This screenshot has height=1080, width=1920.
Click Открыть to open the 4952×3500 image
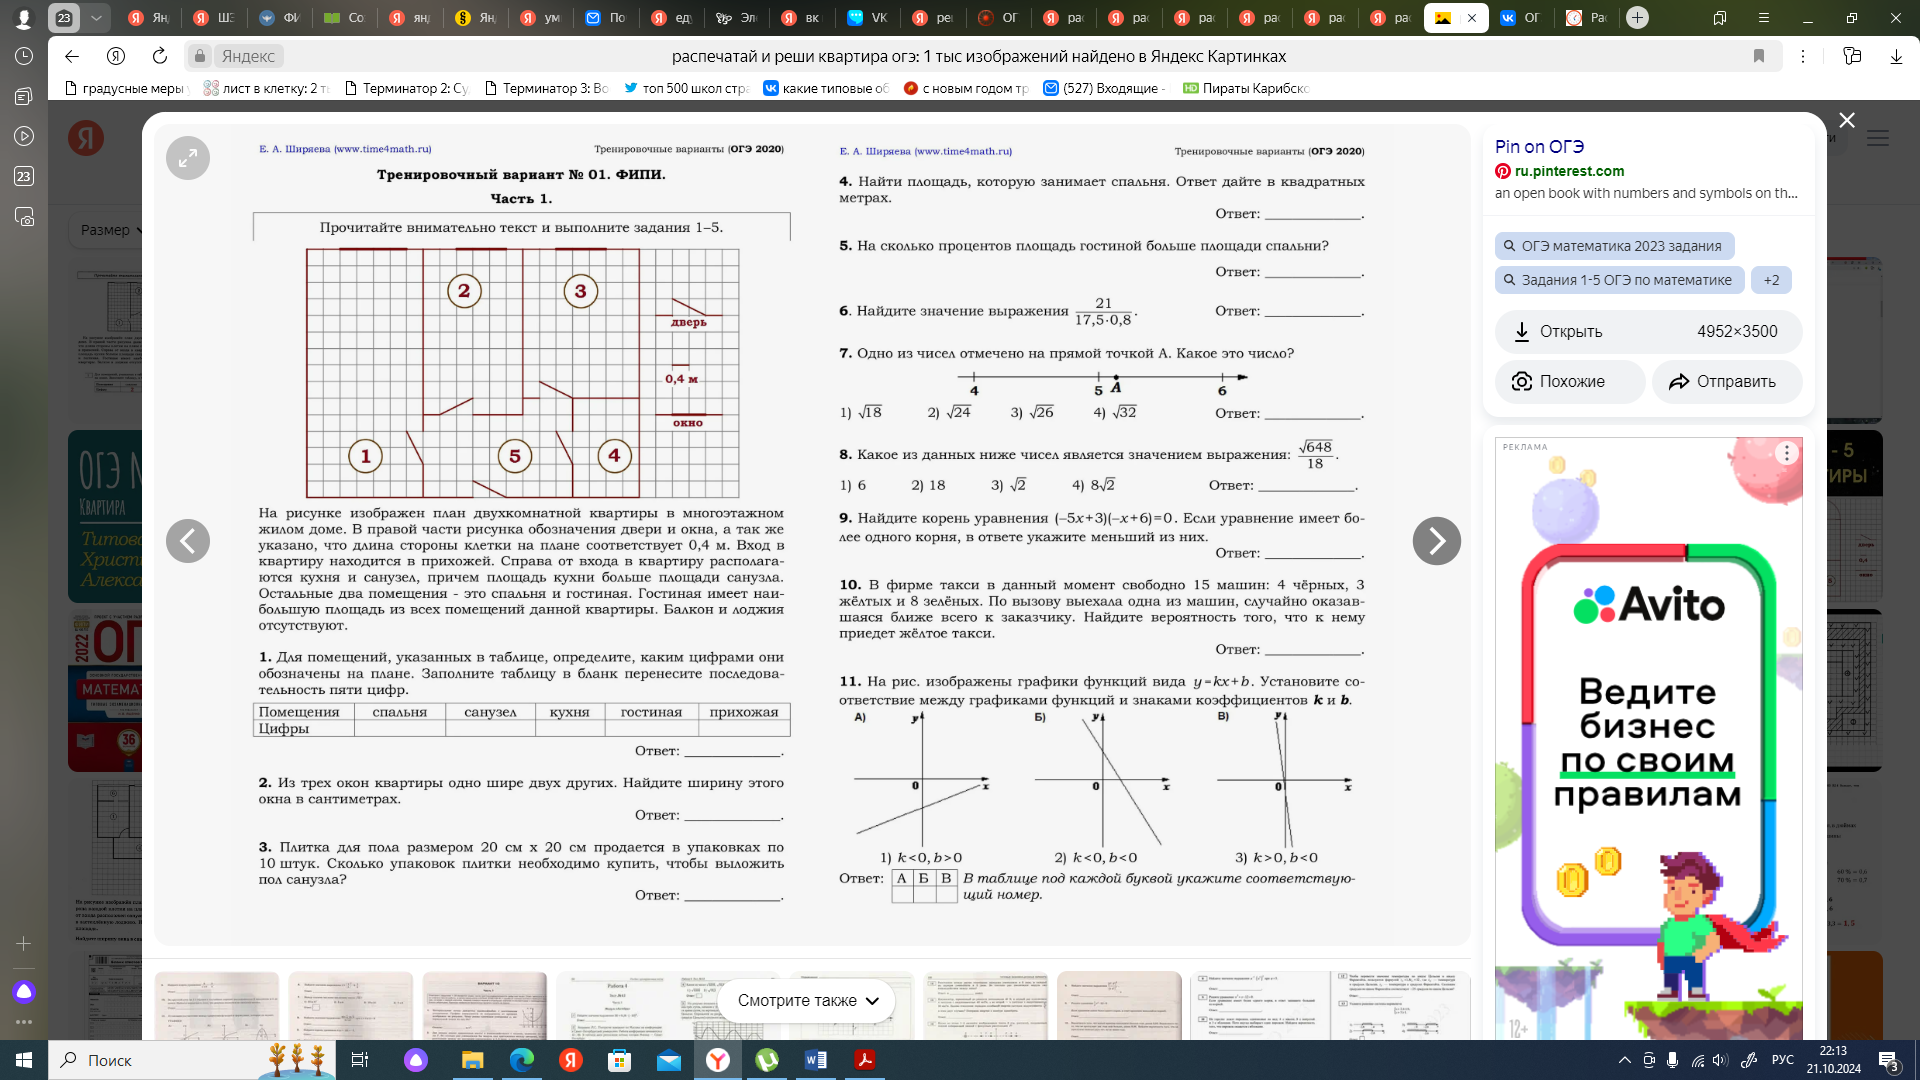tap(1648, 332)
